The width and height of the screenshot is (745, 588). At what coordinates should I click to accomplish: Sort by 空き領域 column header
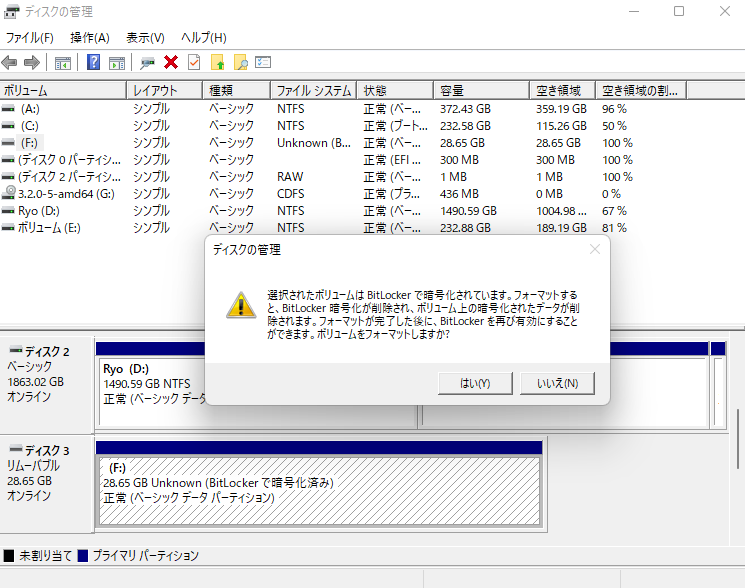pyautogui.click(x=563, y=90)
